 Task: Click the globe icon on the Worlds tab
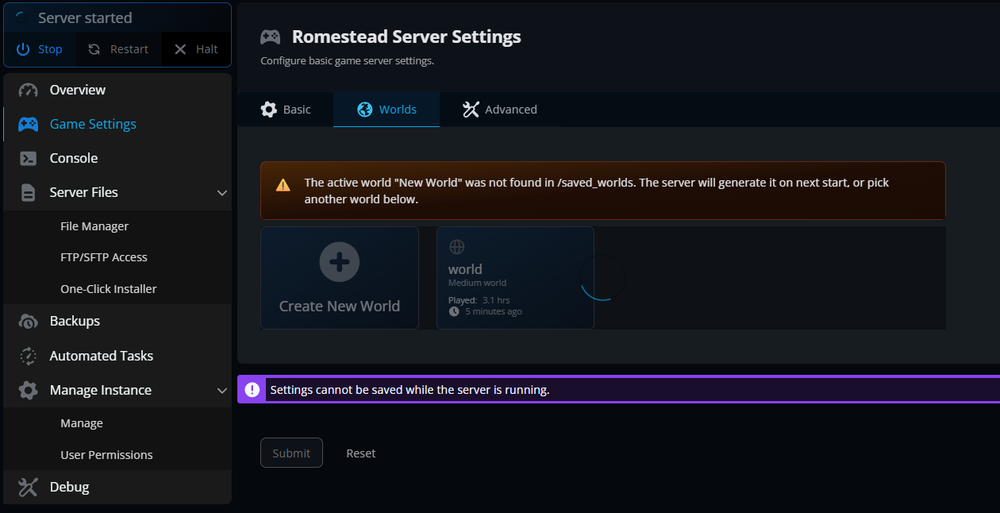coord(365,109)
